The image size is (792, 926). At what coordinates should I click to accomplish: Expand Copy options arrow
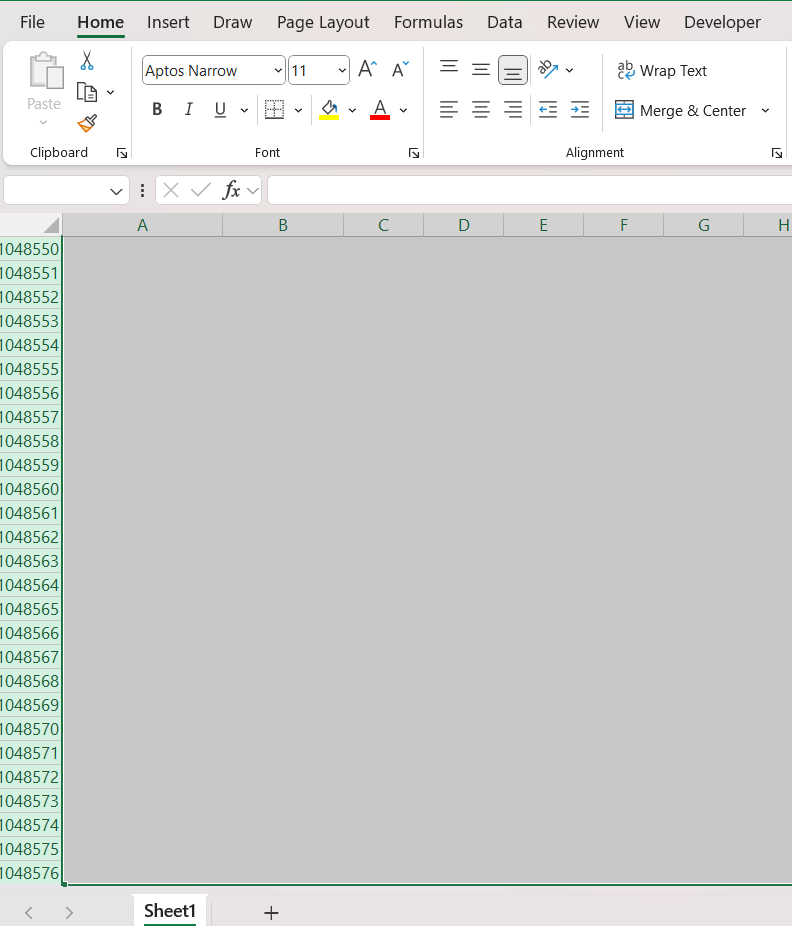click(x=110, y=93)
